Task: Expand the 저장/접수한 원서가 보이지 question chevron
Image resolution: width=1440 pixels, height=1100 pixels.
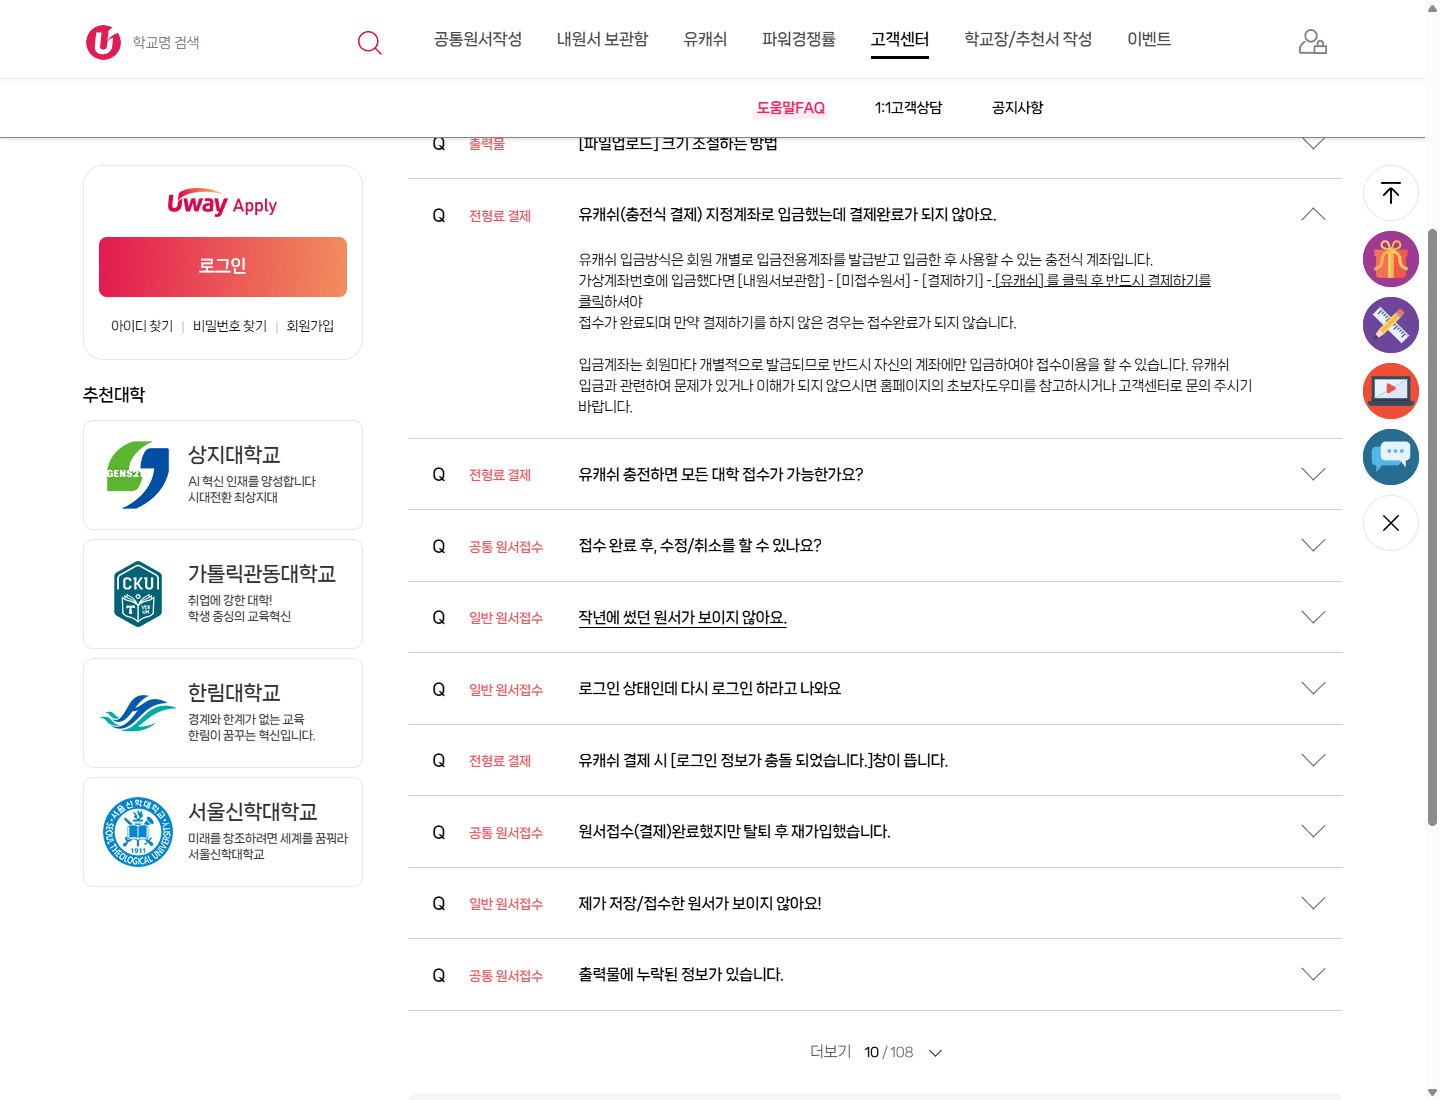Action: click(1314, 903)
